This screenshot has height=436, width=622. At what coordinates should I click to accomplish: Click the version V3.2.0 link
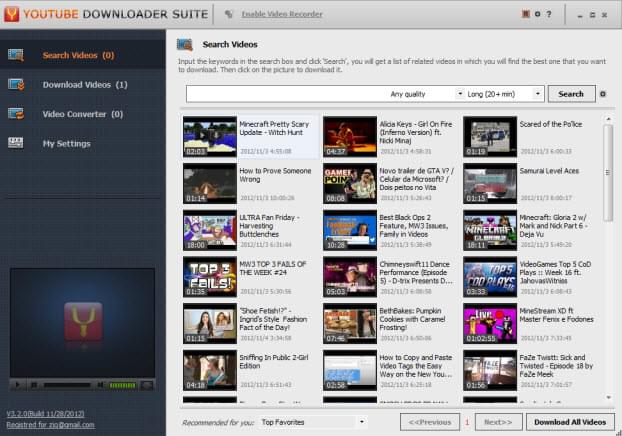45,414
